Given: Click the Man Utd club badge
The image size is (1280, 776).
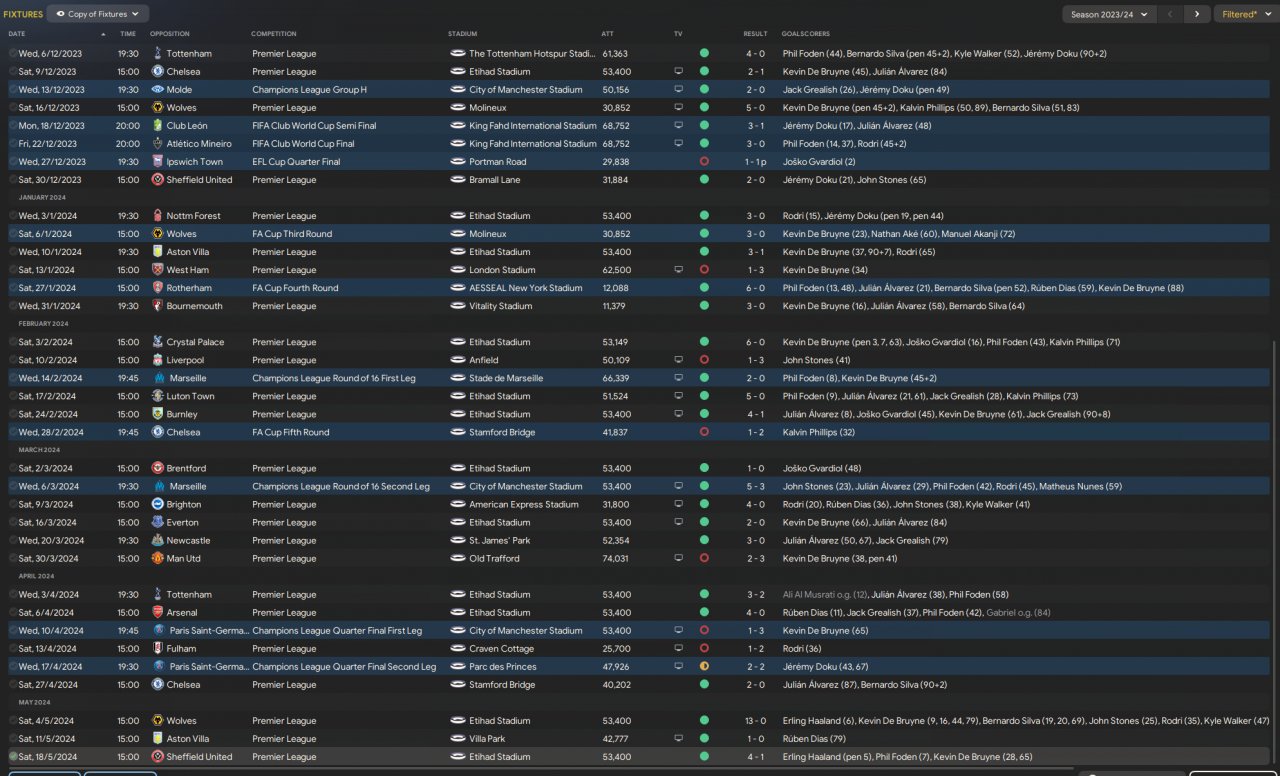Looking at the screenshot, I should point(157,558).
